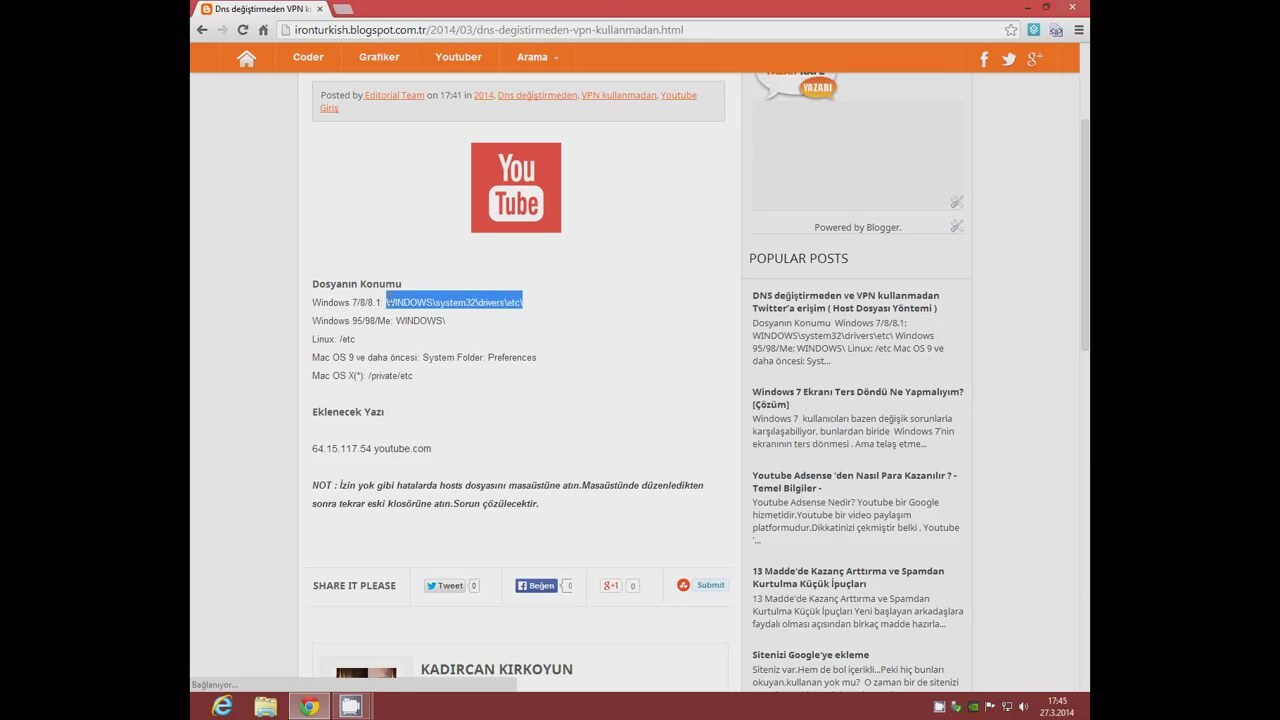Click the Google +1 share button
Image resolution: width=1280 pixels, height=720 pixels.
coord(611,586)
